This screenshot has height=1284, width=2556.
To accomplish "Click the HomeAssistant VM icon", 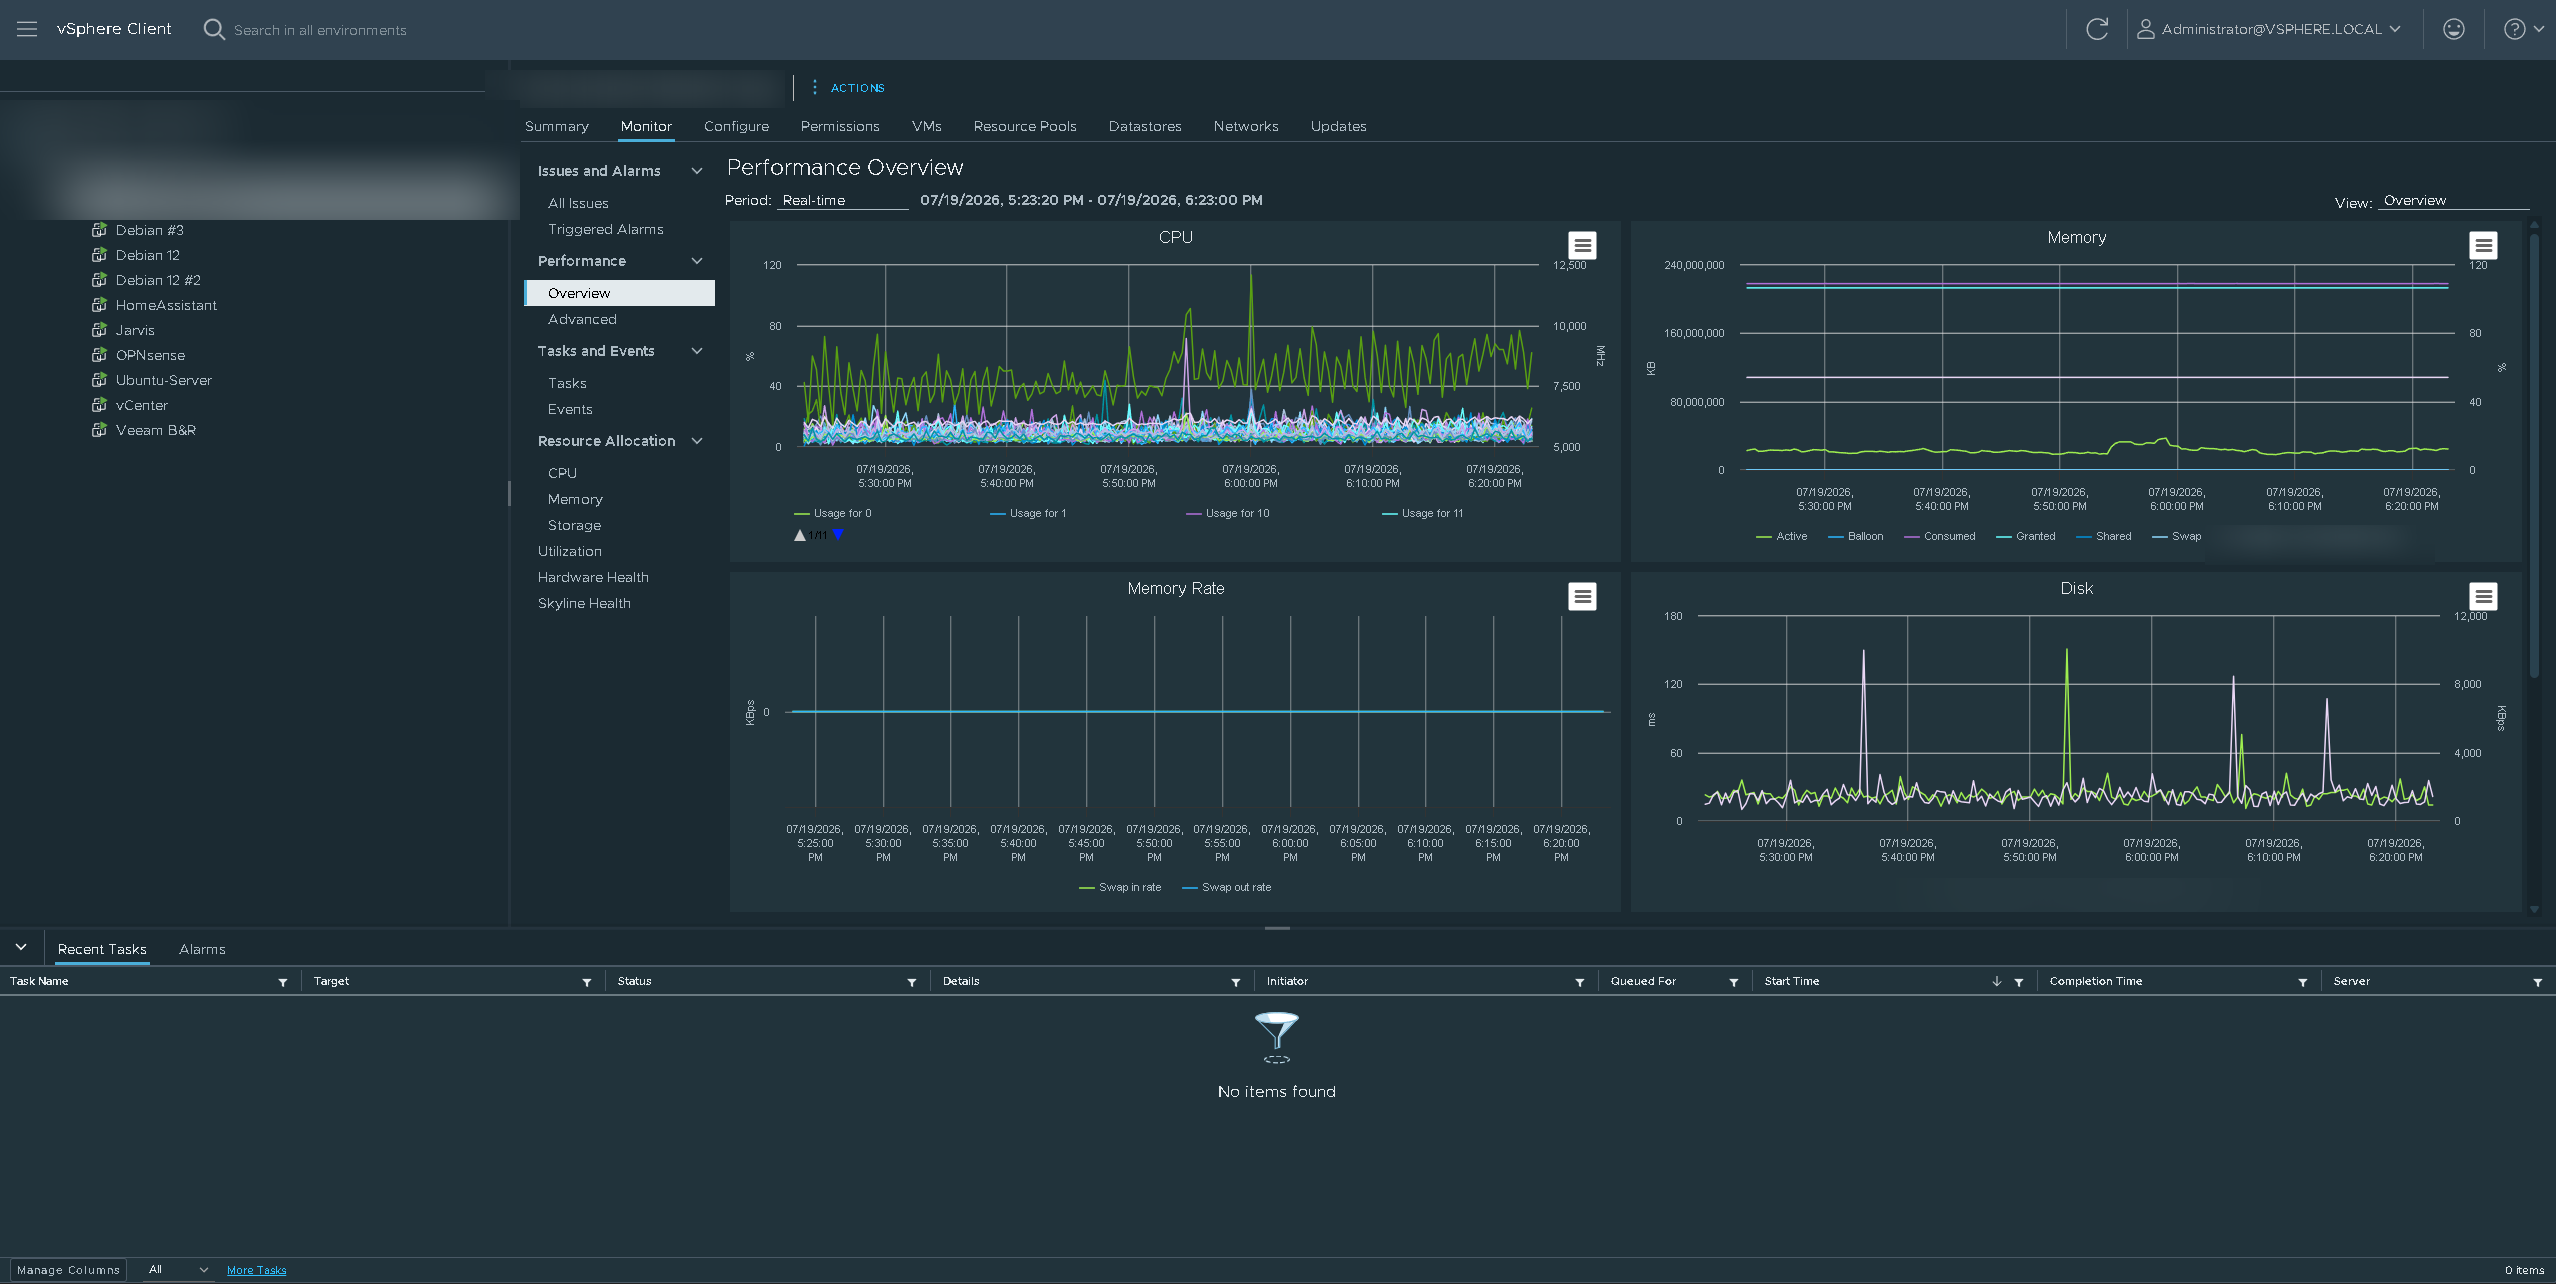I will point(99,305).
